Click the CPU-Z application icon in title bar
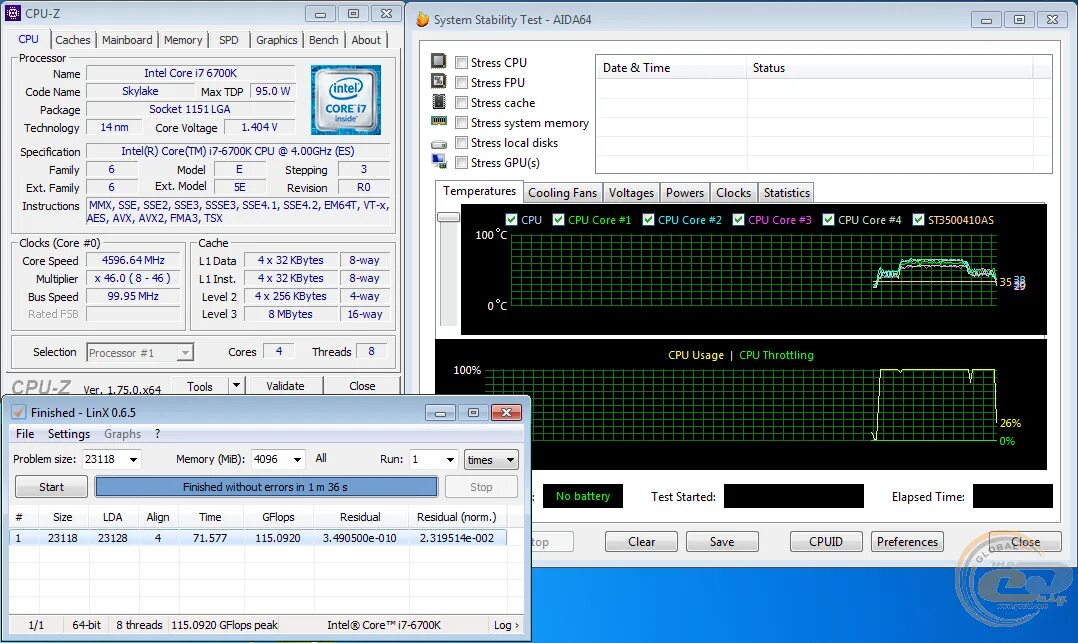 tap(12, 12)
